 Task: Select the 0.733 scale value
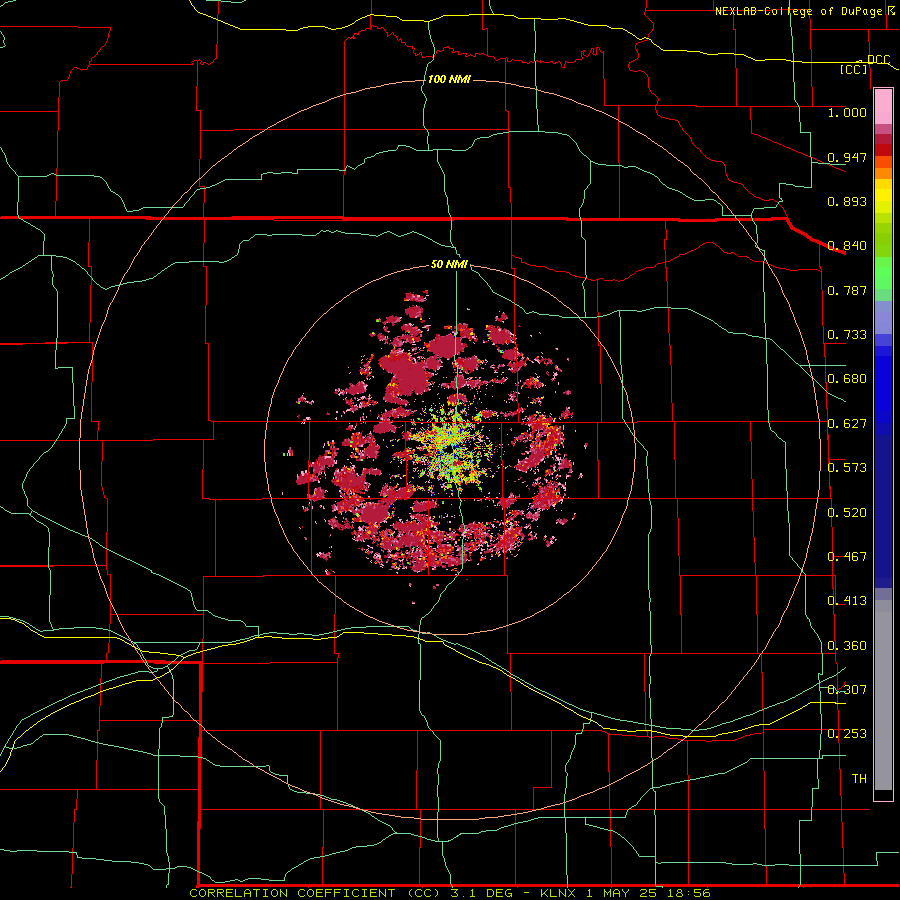pos(847,335)
